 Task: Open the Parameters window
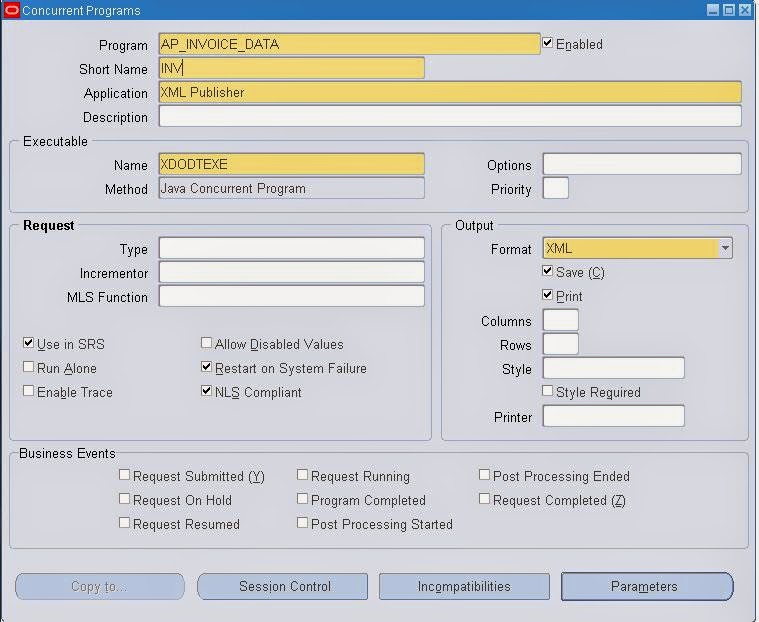coord(647,587)
